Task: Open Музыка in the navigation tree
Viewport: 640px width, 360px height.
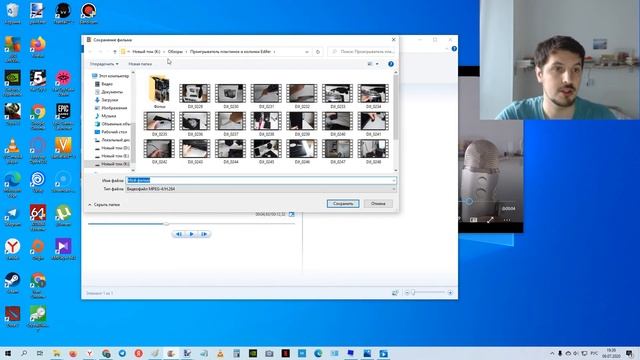Action: [x=106, y=116]
